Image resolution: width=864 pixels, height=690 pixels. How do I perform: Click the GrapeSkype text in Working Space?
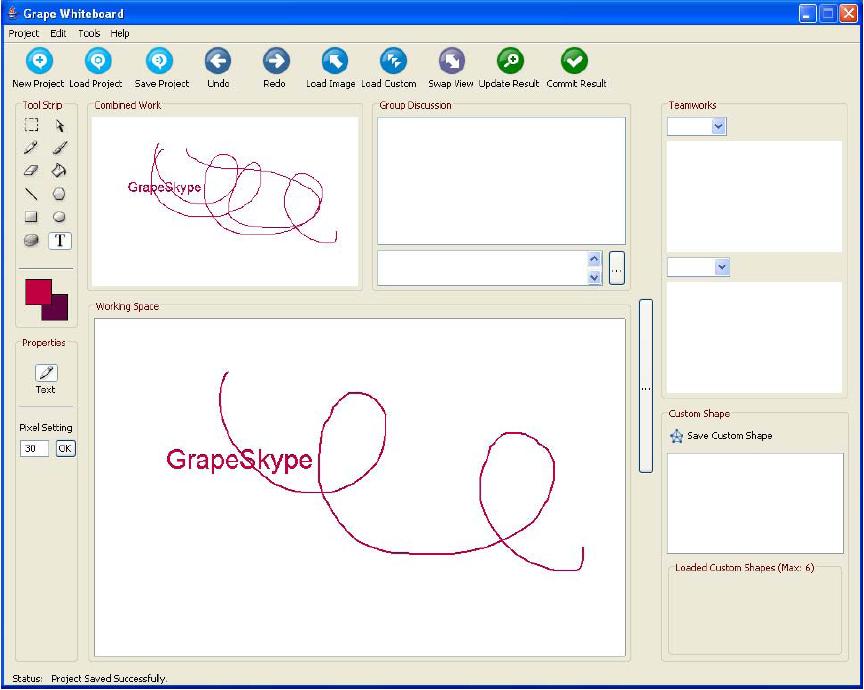point(240,460)
